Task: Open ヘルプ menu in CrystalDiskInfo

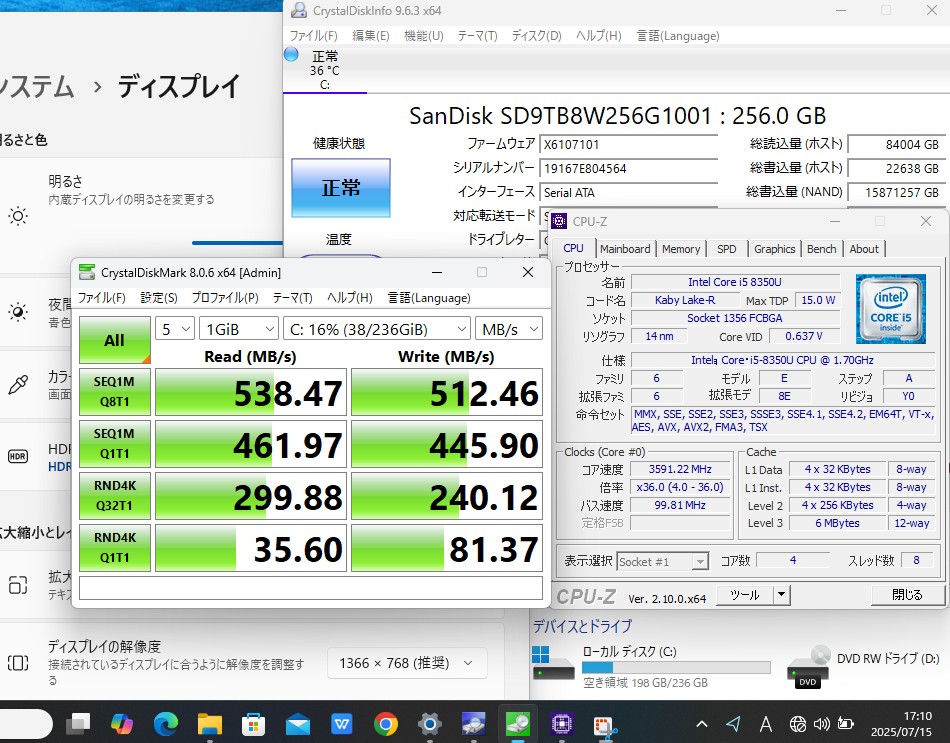Action: [599, 36]
